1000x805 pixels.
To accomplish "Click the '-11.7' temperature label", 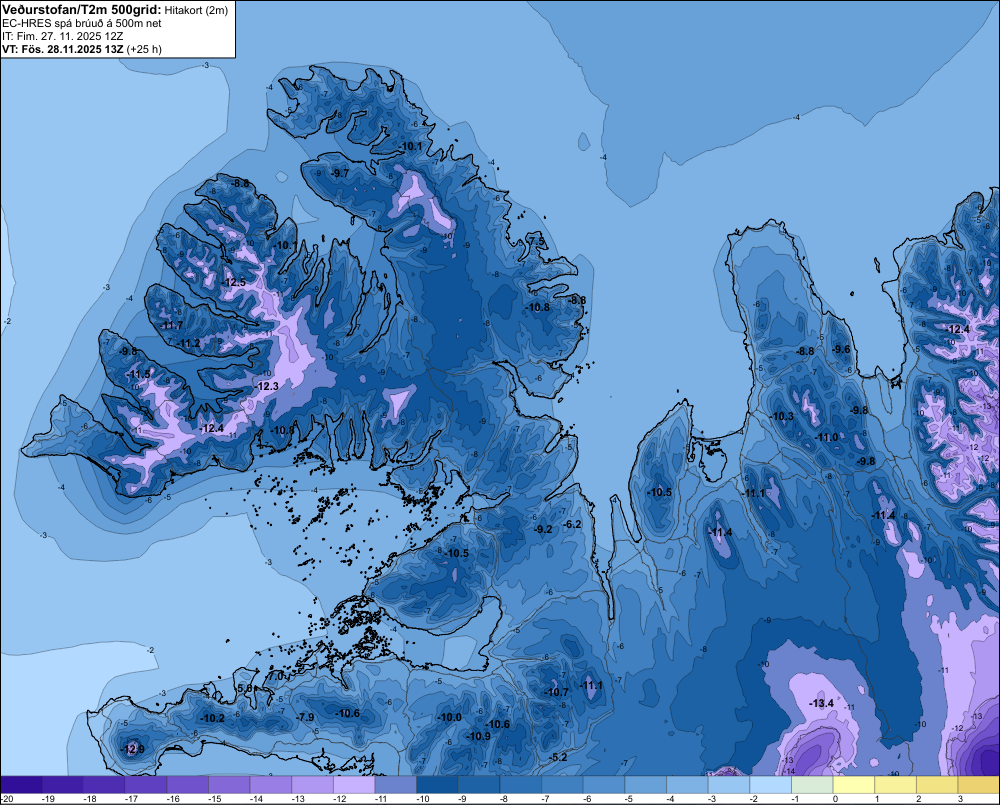I will pyautogui.click(x=172, y=325).
